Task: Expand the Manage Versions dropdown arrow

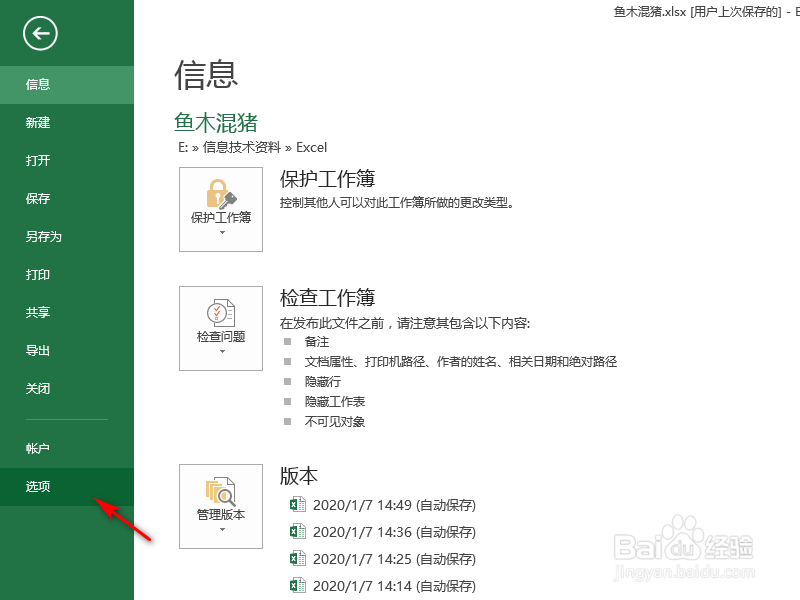Action: [x=220, y=528]
